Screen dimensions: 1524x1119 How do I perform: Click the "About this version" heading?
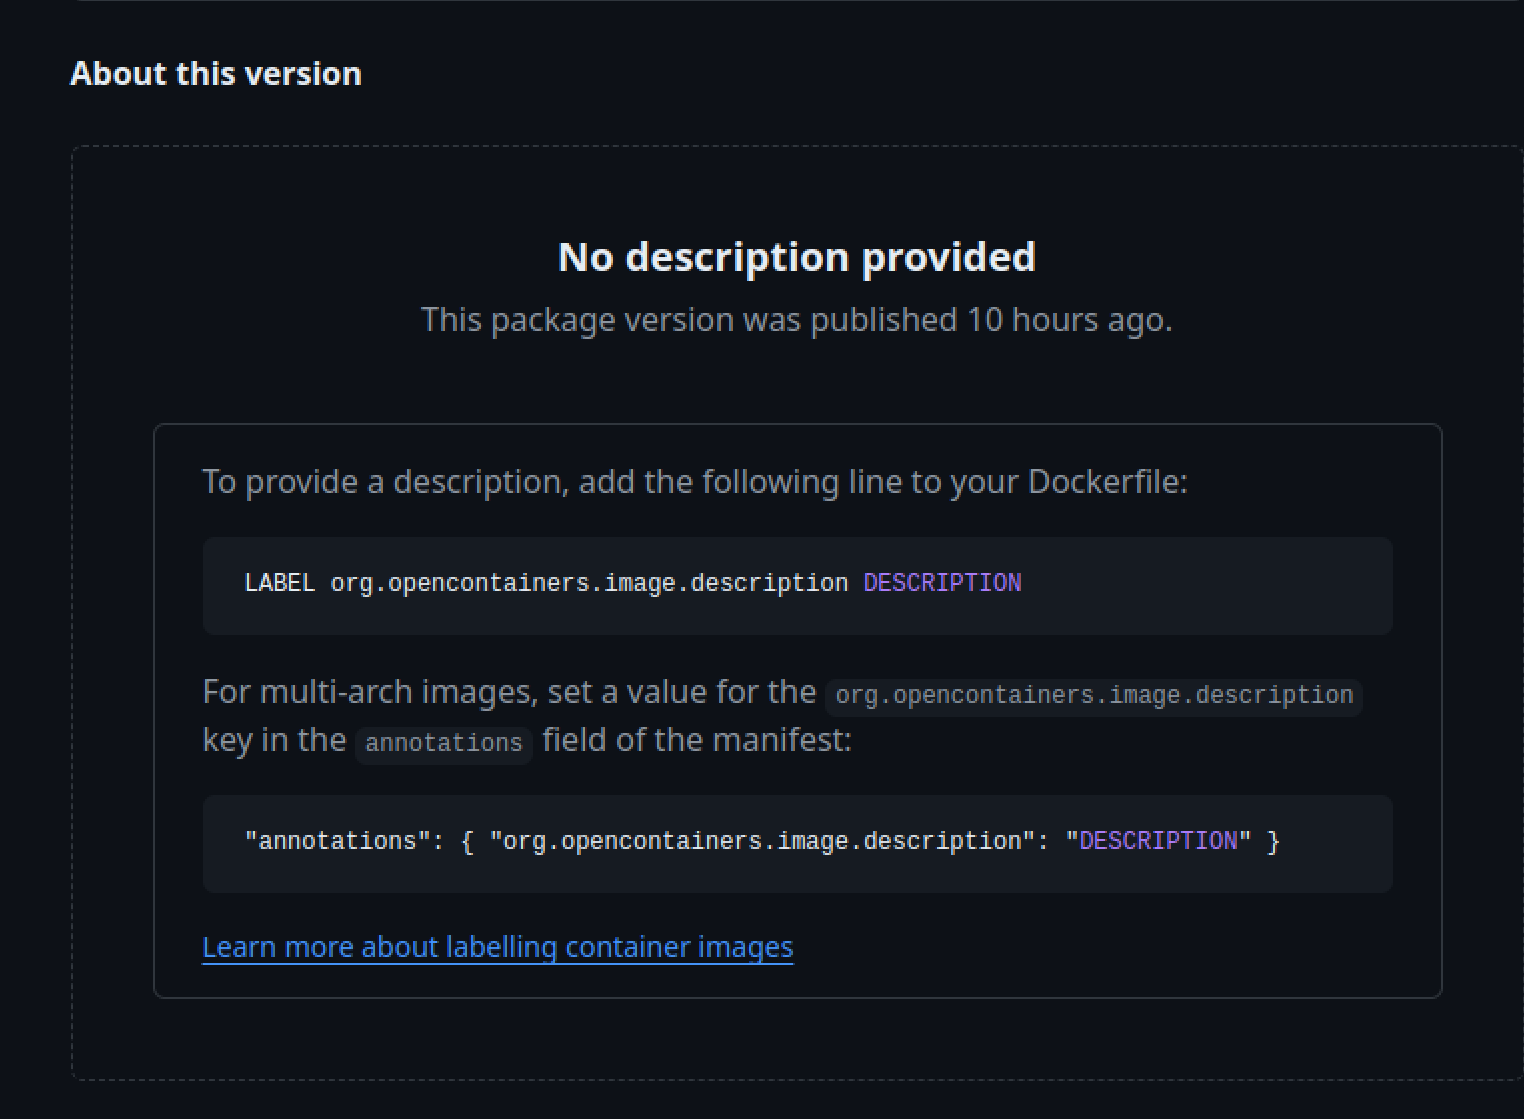click(216, 74)
